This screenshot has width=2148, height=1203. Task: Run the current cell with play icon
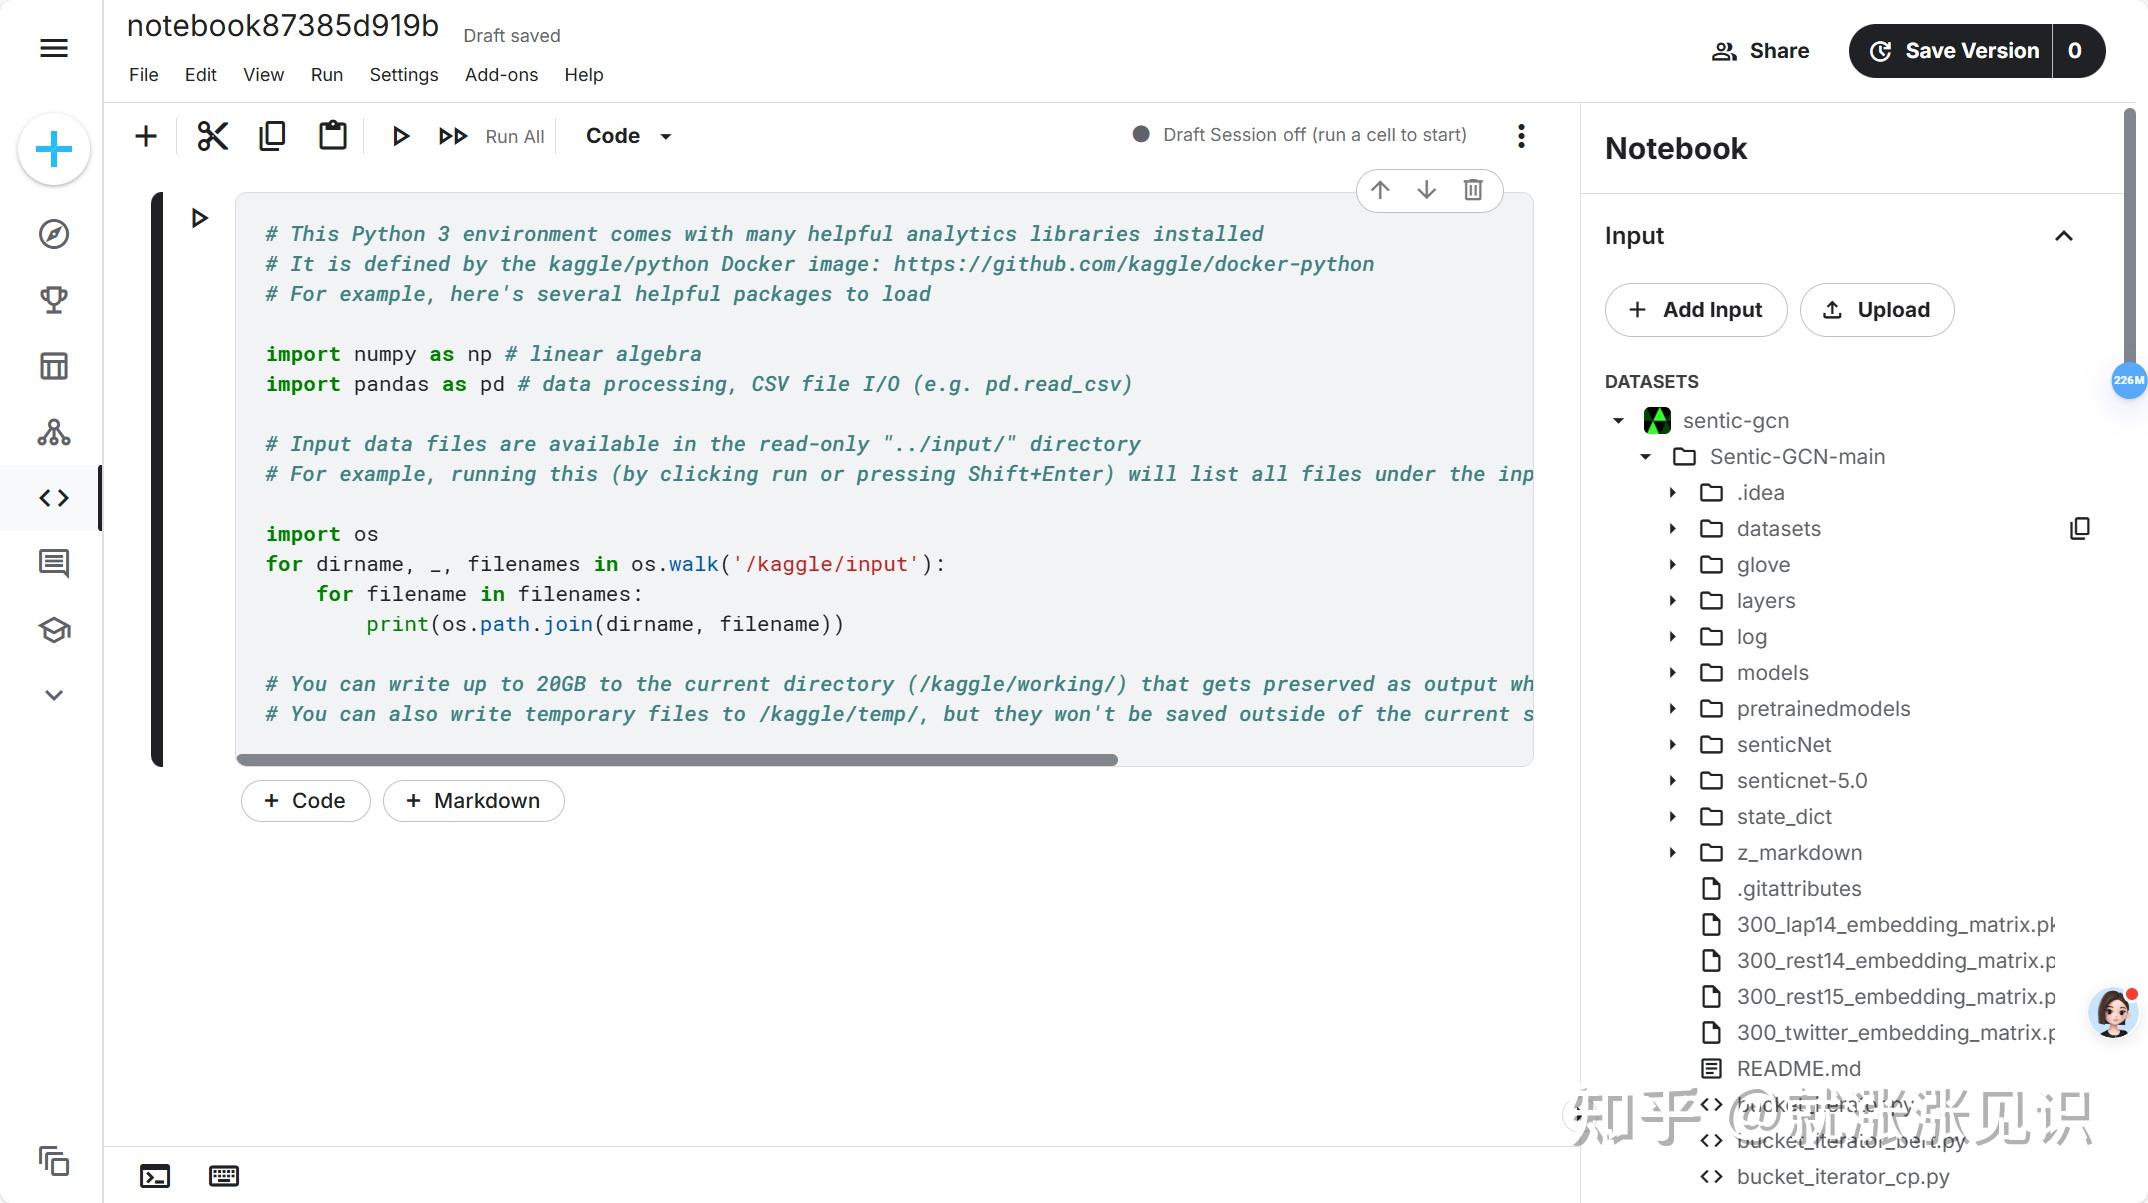(400, 136)
